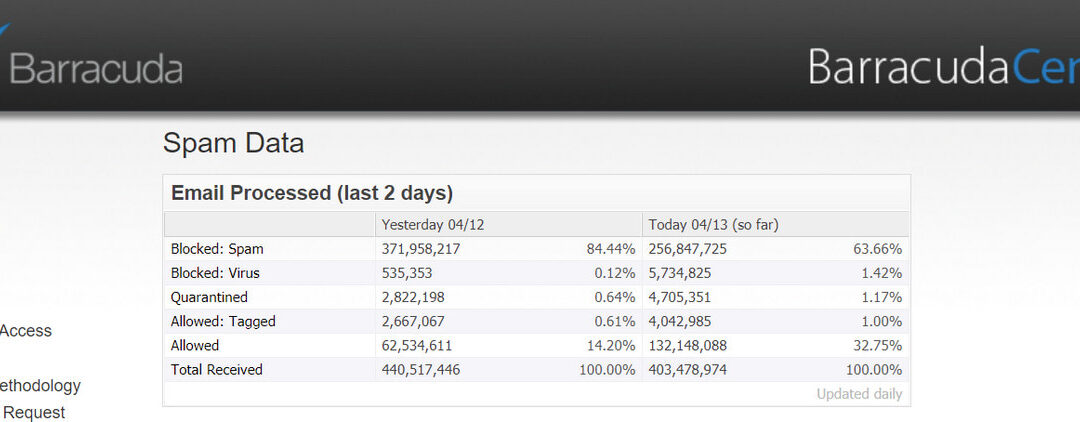The width and height of the screenshot is (1080, 422).
Task: Open the Methodology link in the sidebar
Action: coord(40,386)
